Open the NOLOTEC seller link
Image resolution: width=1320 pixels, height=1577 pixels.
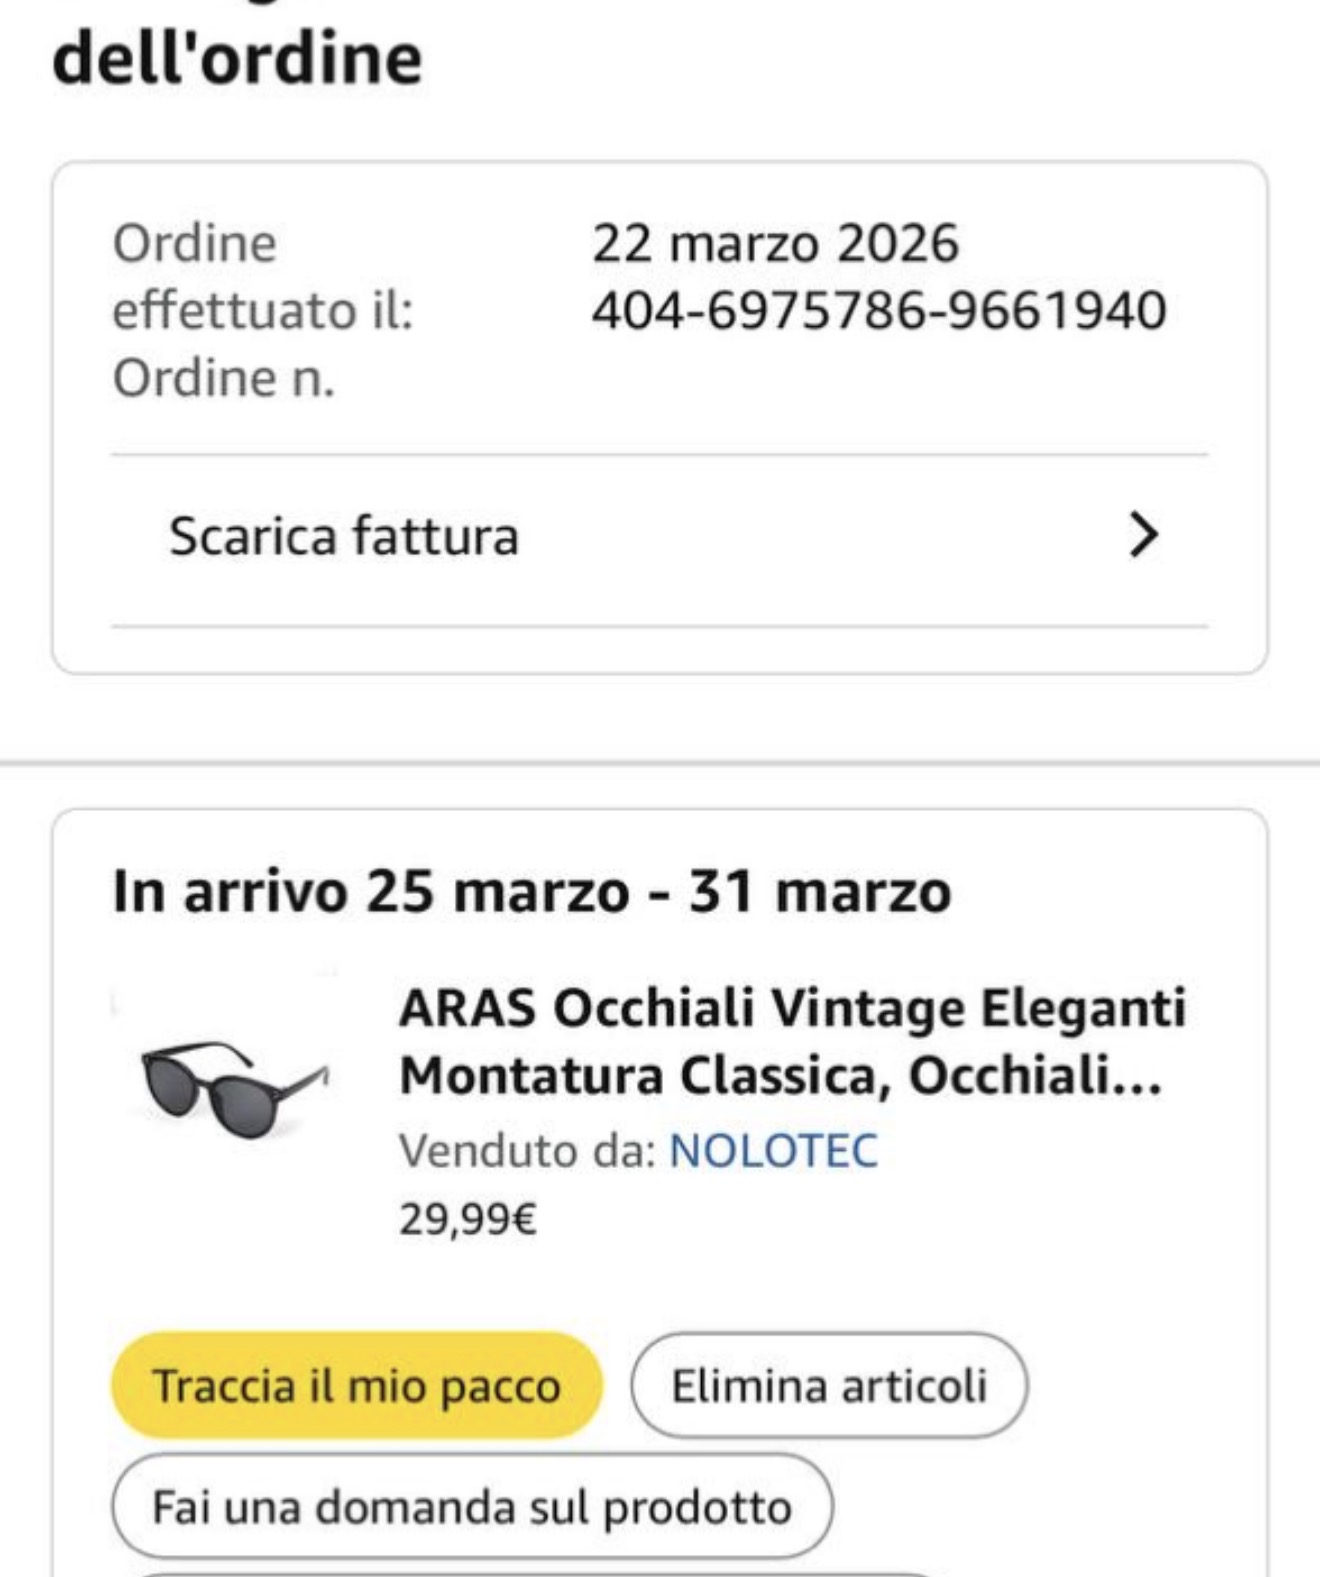(773, 1150)
